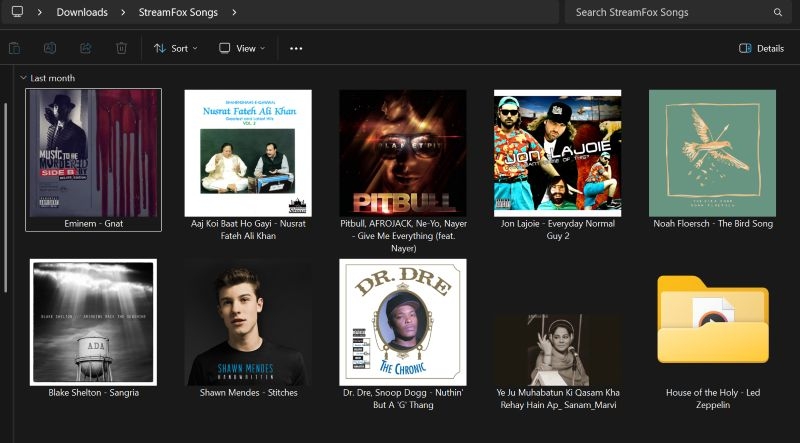
Task: Toggle the Details pane button
Action: tap(761, 48)
